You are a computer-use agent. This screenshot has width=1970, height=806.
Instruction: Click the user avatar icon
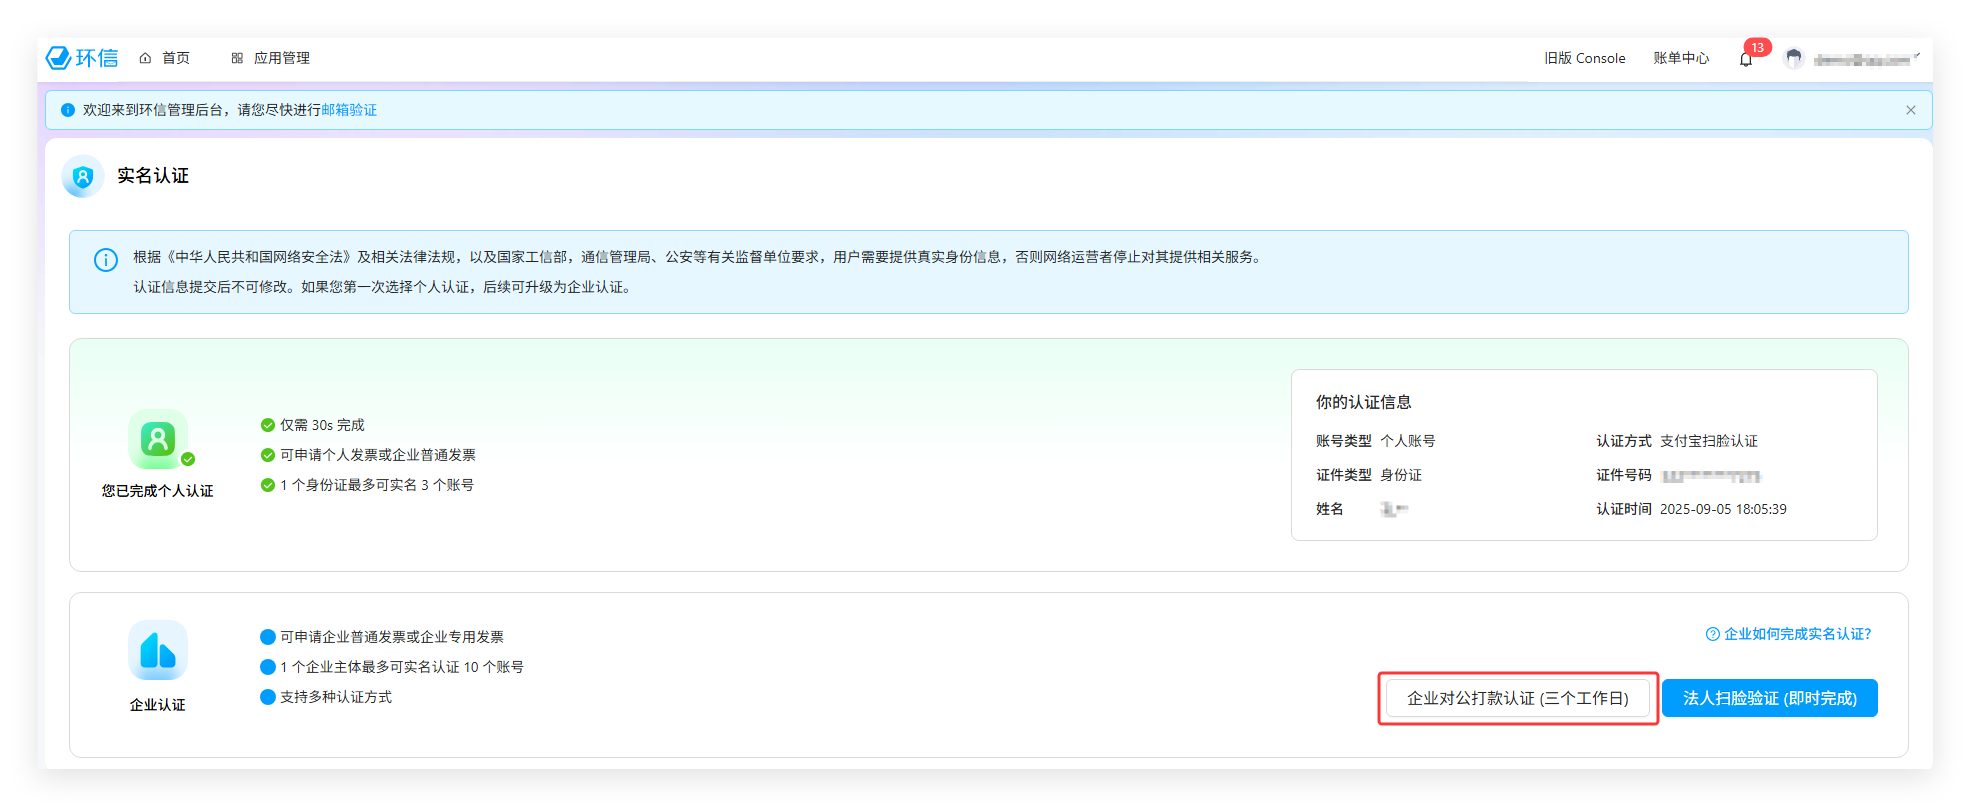click(x=1794, y=59)
